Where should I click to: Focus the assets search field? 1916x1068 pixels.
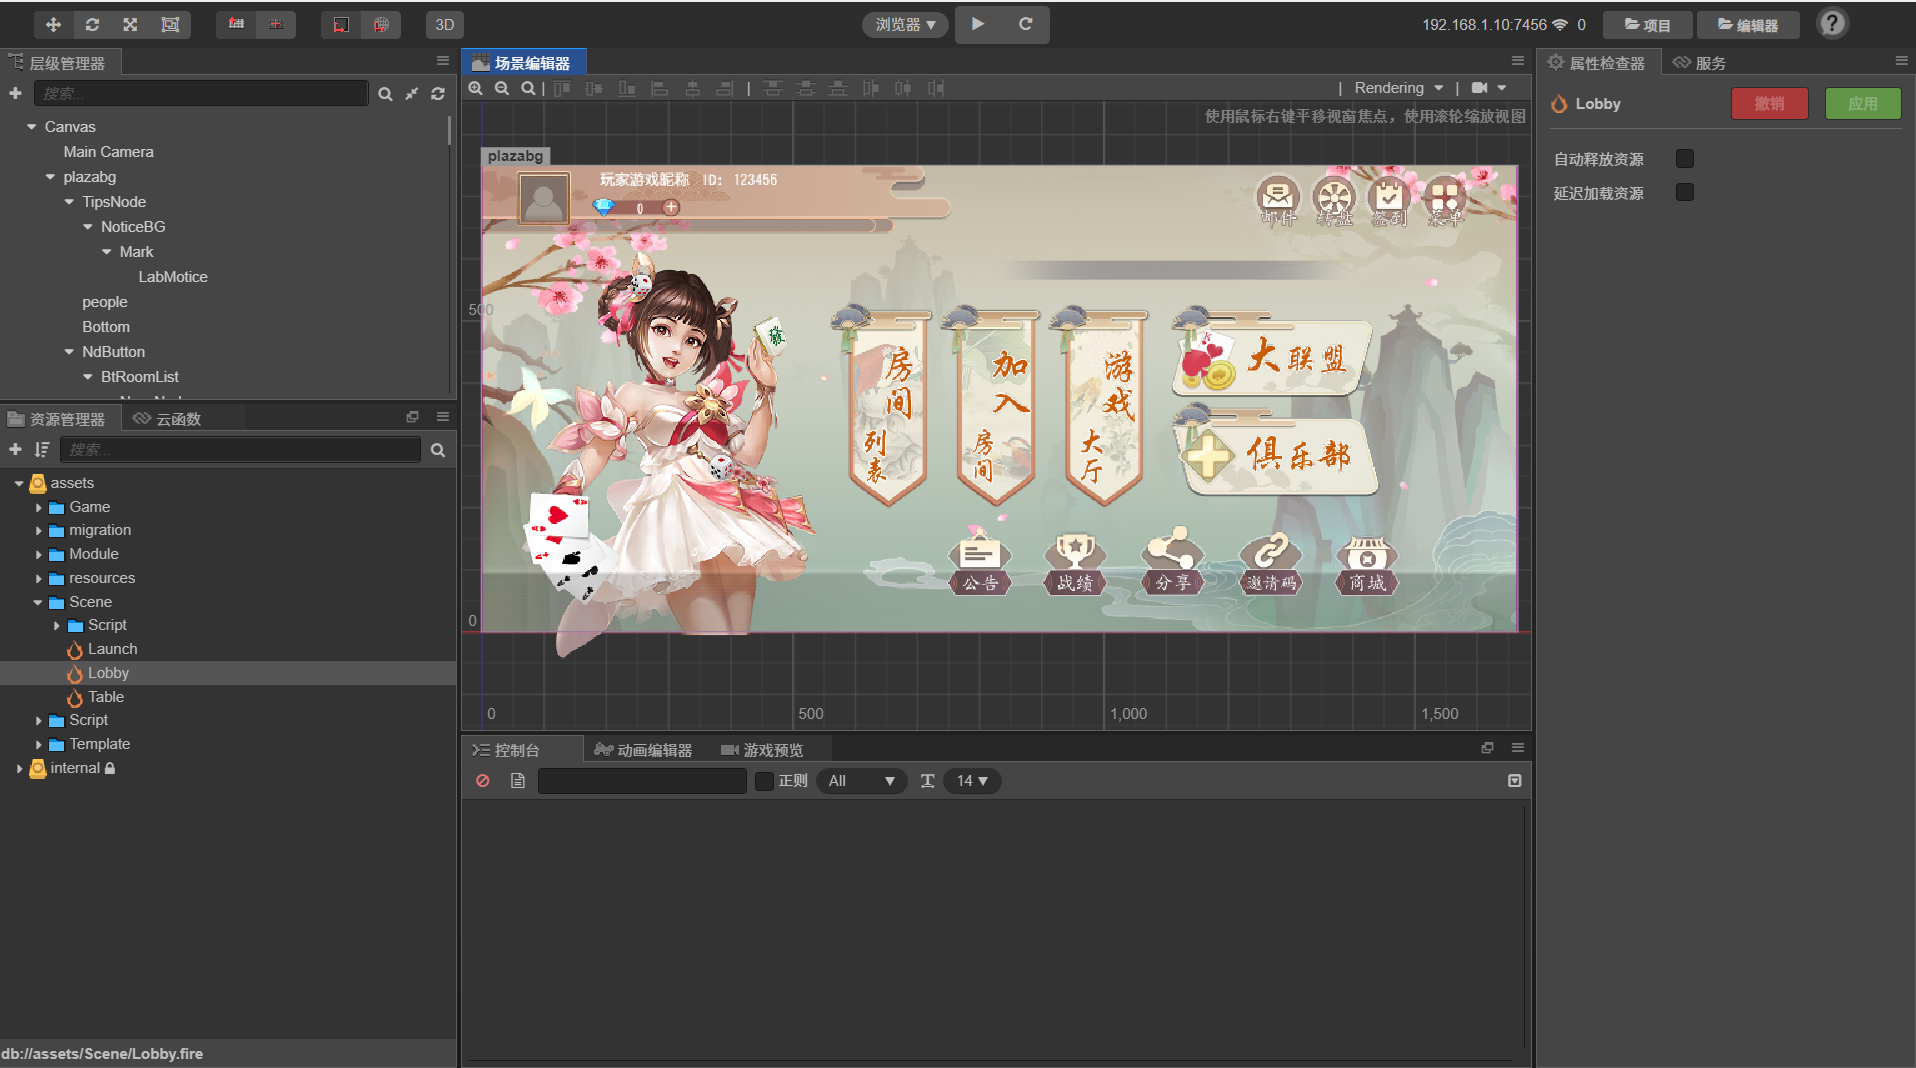[240, 449]
